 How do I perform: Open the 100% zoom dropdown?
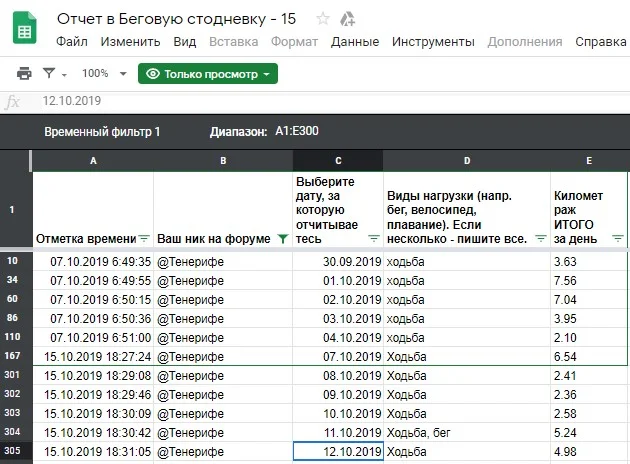coord(104,74)
